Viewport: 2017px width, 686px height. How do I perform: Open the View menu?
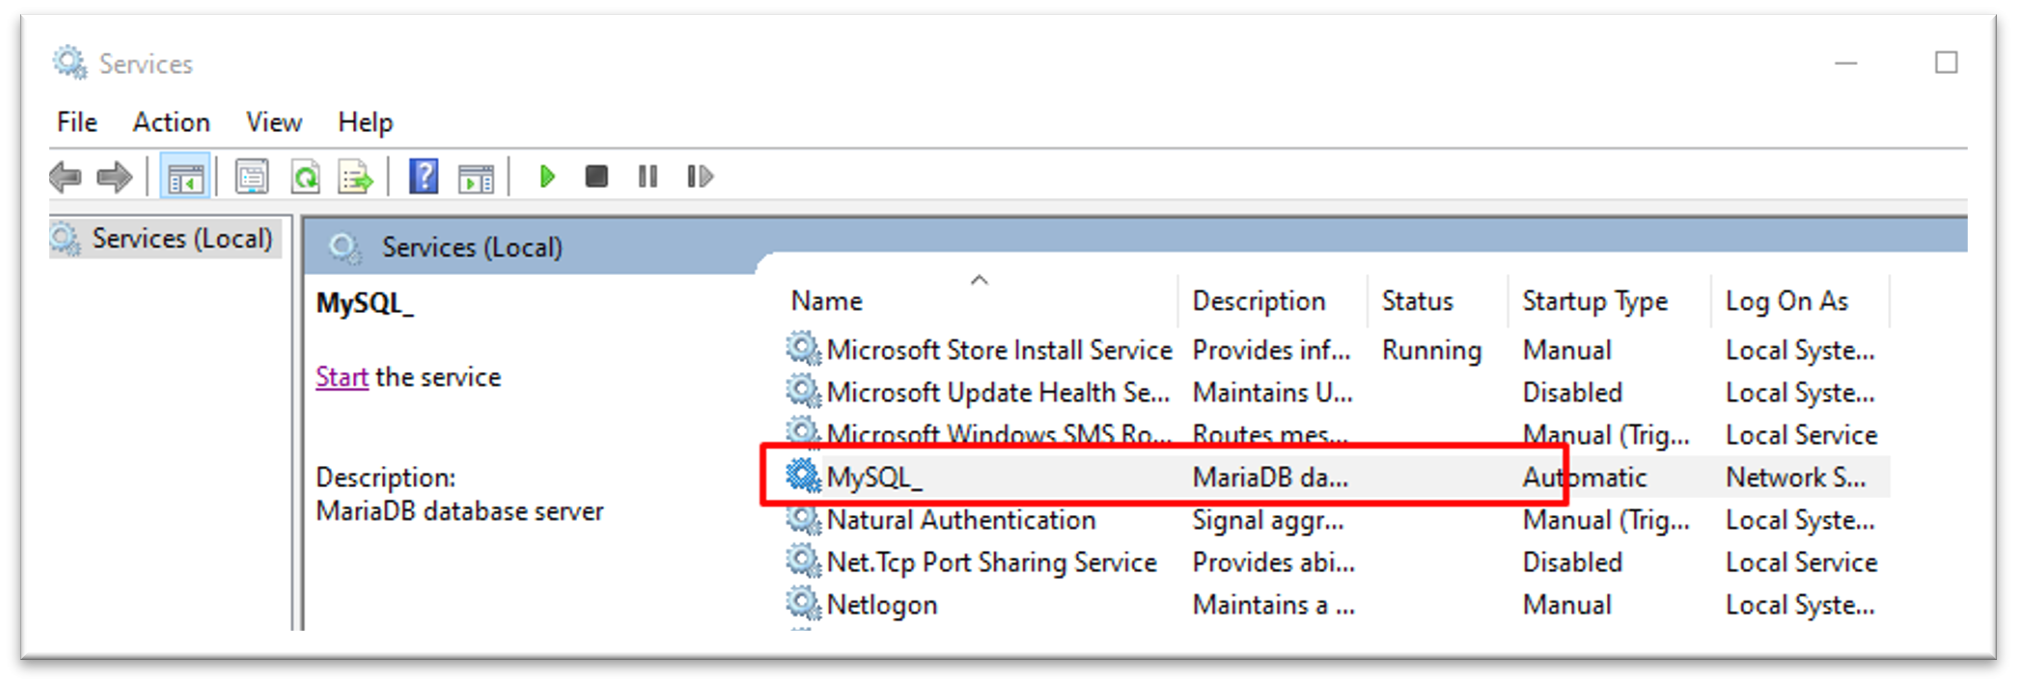(273, 122)
